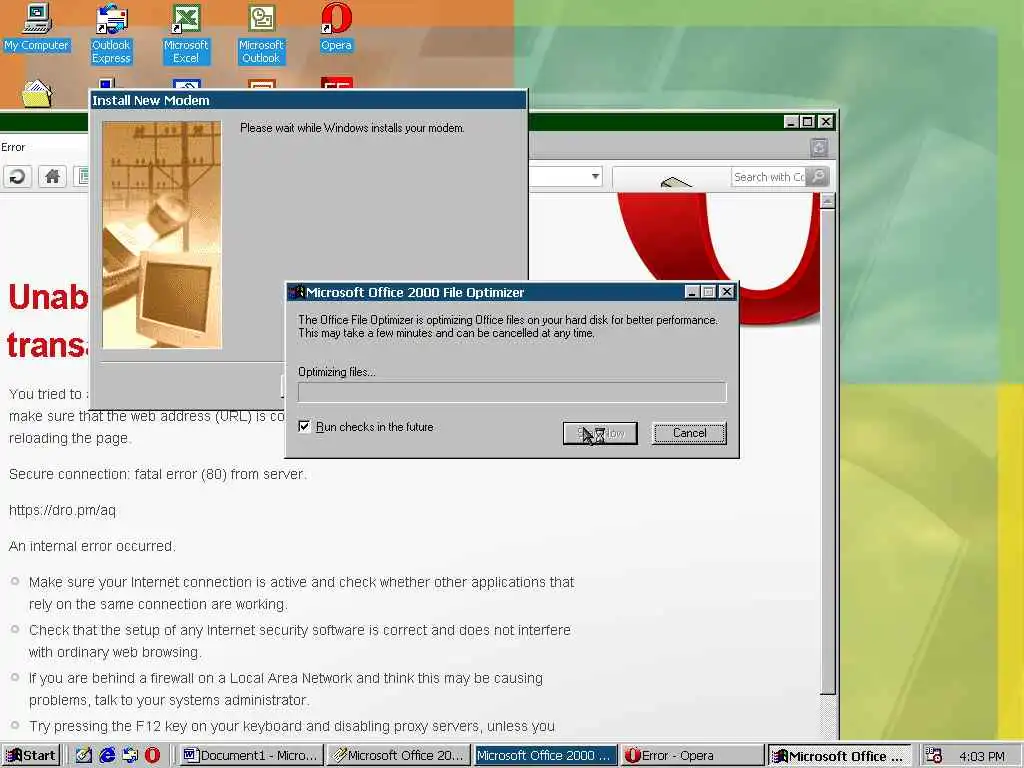Click the Search with input field in Opera
Viewport: 1024px width, 768px height.
pos(769,177)
